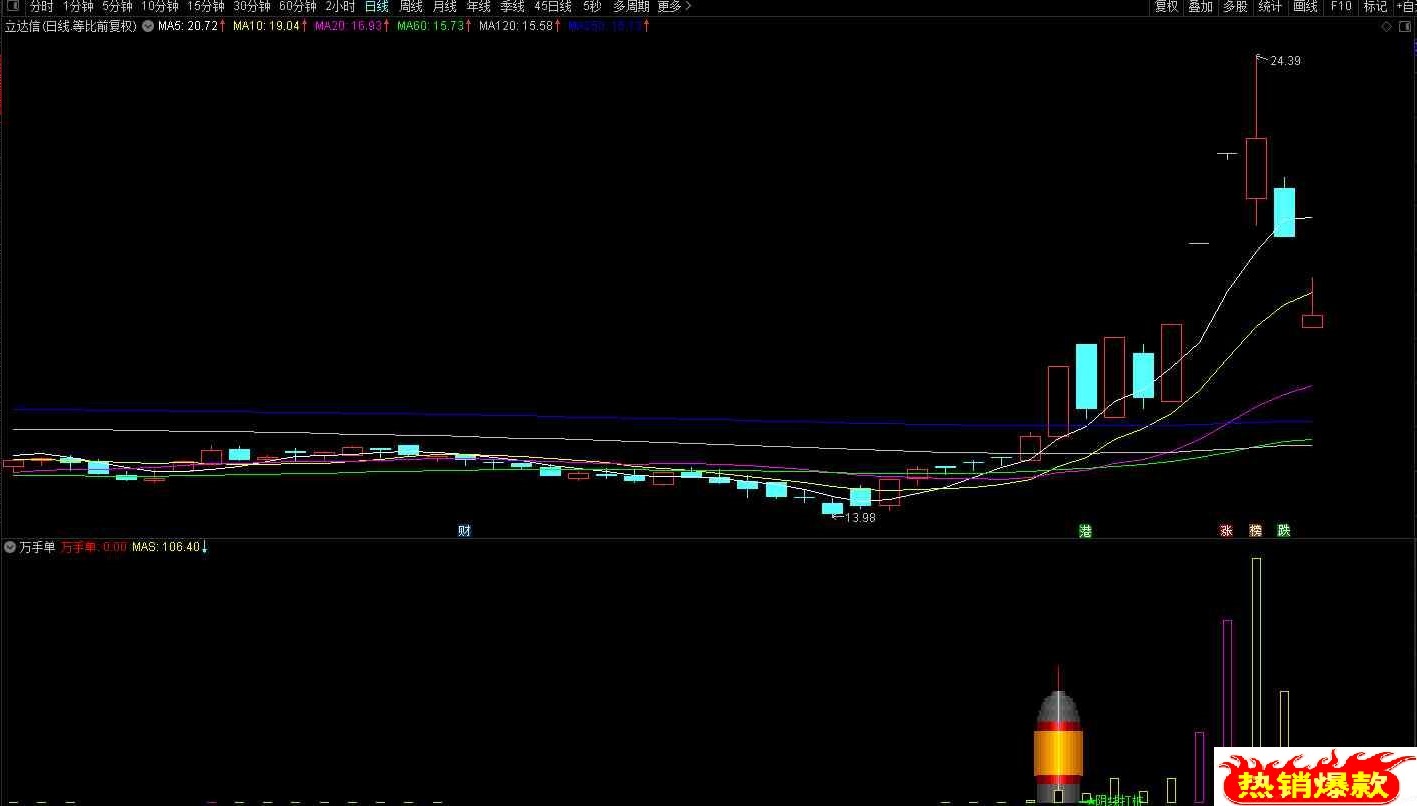1417x806 pixels.
Task: Expand the 更多 periods menu
Action: (674, 6)
